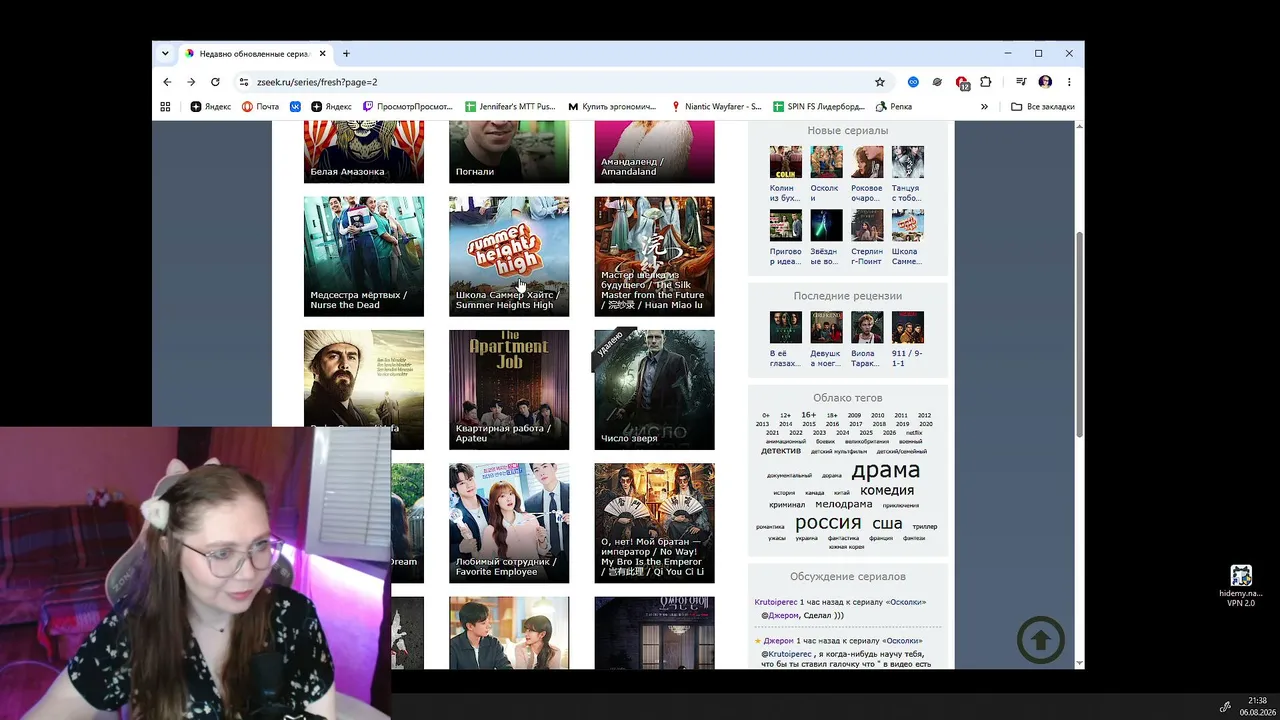Open the Погнали series poster

tap(509, 152)
